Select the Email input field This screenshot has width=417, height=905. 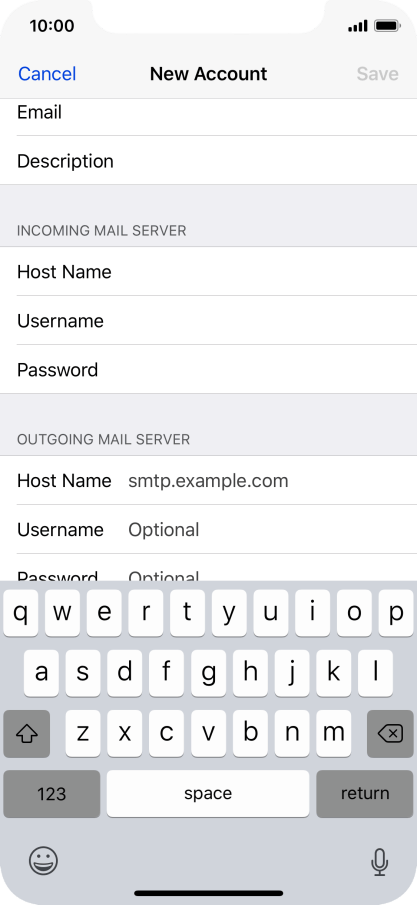pos(208,113)
